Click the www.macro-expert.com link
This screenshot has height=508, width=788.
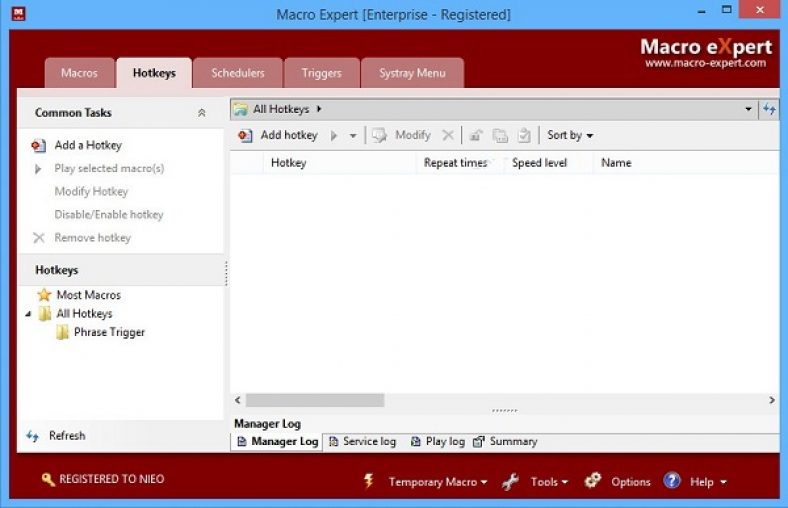coord(706,63)
